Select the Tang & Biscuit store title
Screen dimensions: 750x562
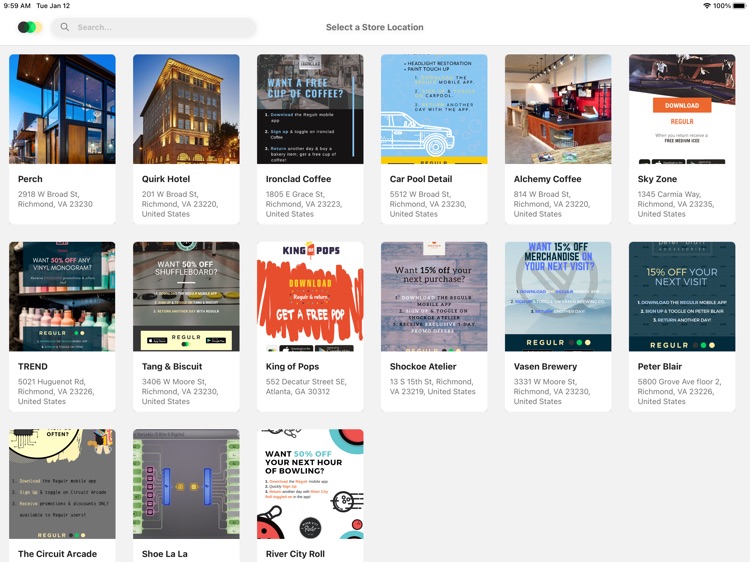(x=172, y=366)
